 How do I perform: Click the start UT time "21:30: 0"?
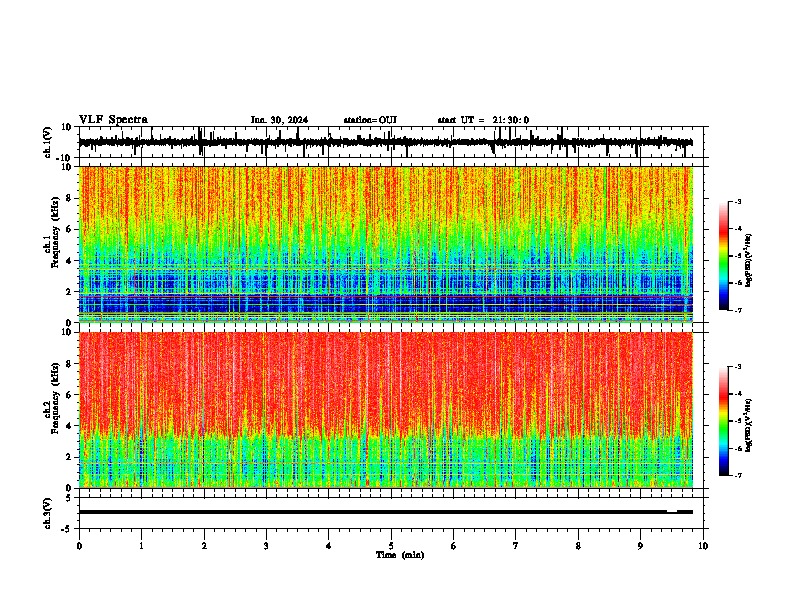pos(511,120)
